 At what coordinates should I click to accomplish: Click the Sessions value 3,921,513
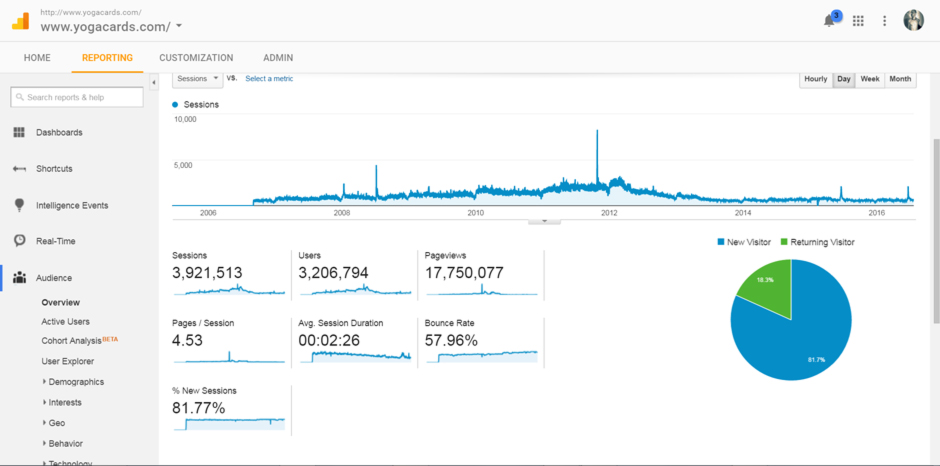coord(207,273)
